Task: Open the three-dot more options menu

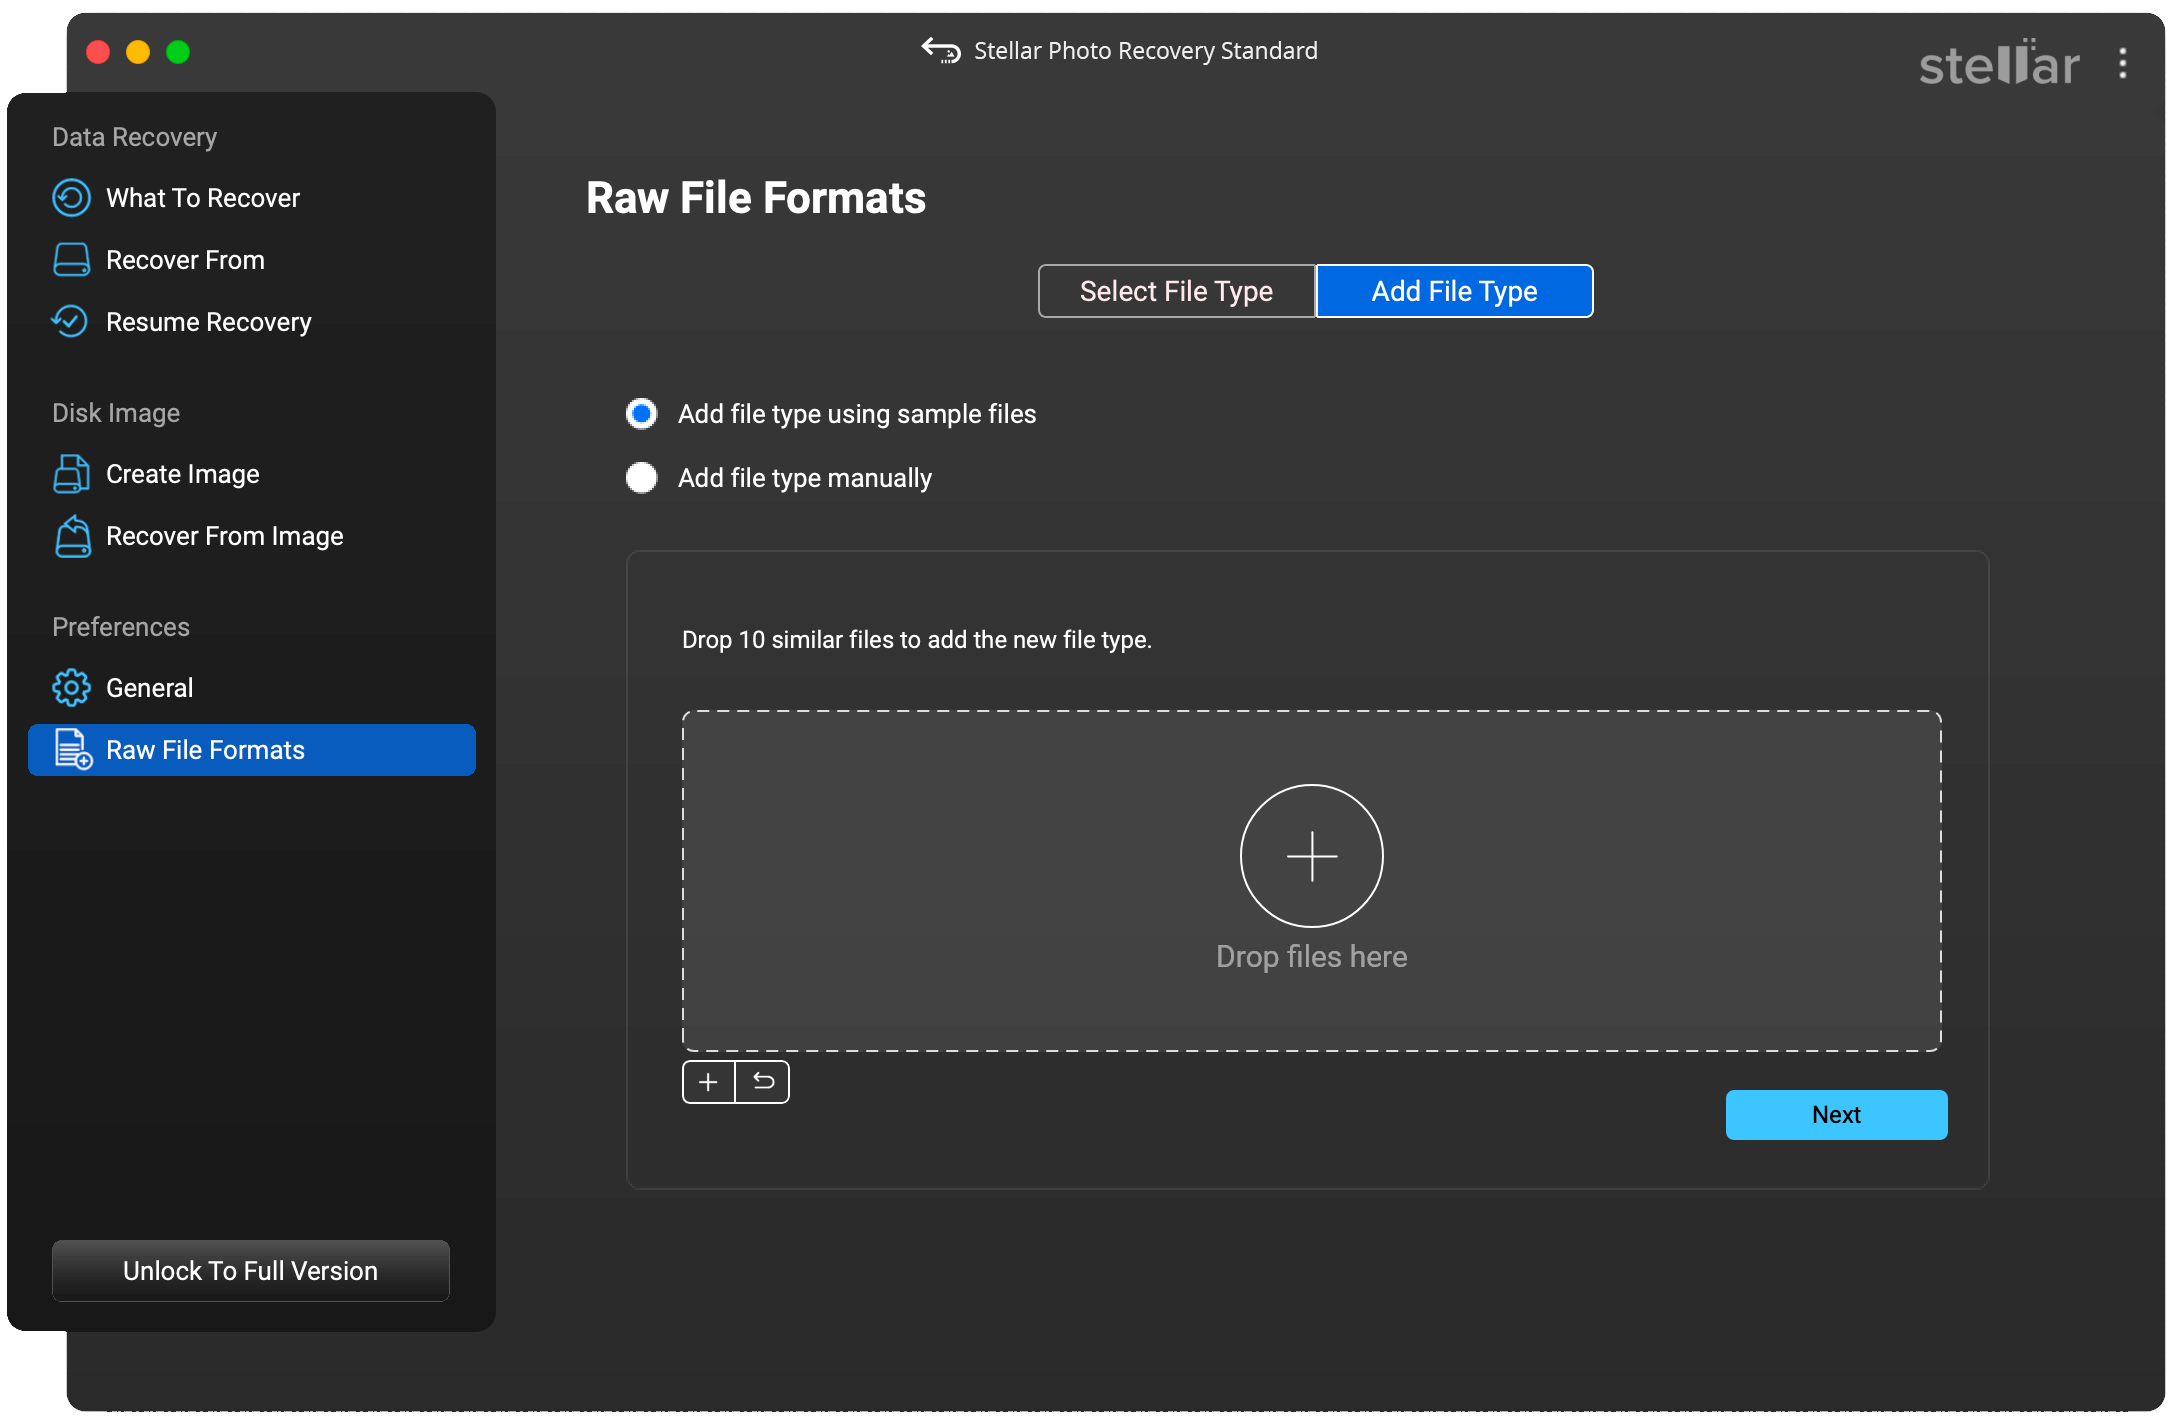Action: pos(2122,64)
